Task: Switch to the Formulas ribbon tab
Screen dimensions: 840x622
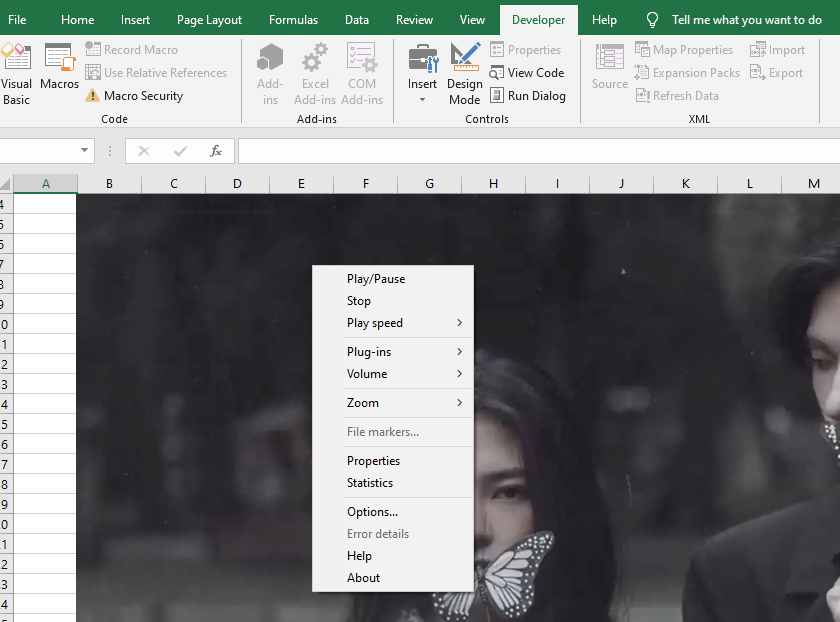Action: coord(293,19)
